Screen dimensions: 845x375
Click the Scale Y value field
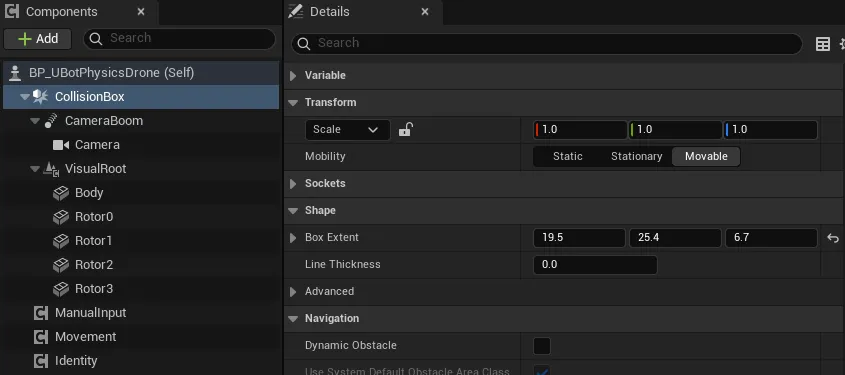tap(675, 130)
